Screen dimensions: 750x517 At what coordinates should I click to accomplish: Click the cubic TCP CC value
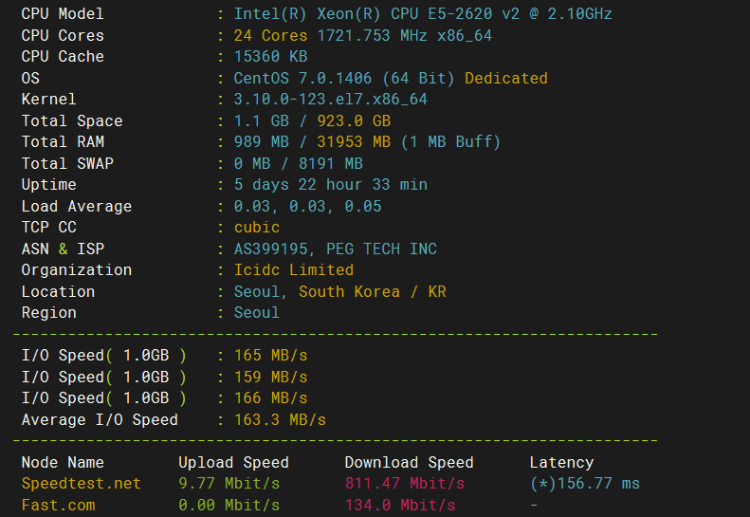(x=256, y=227)
